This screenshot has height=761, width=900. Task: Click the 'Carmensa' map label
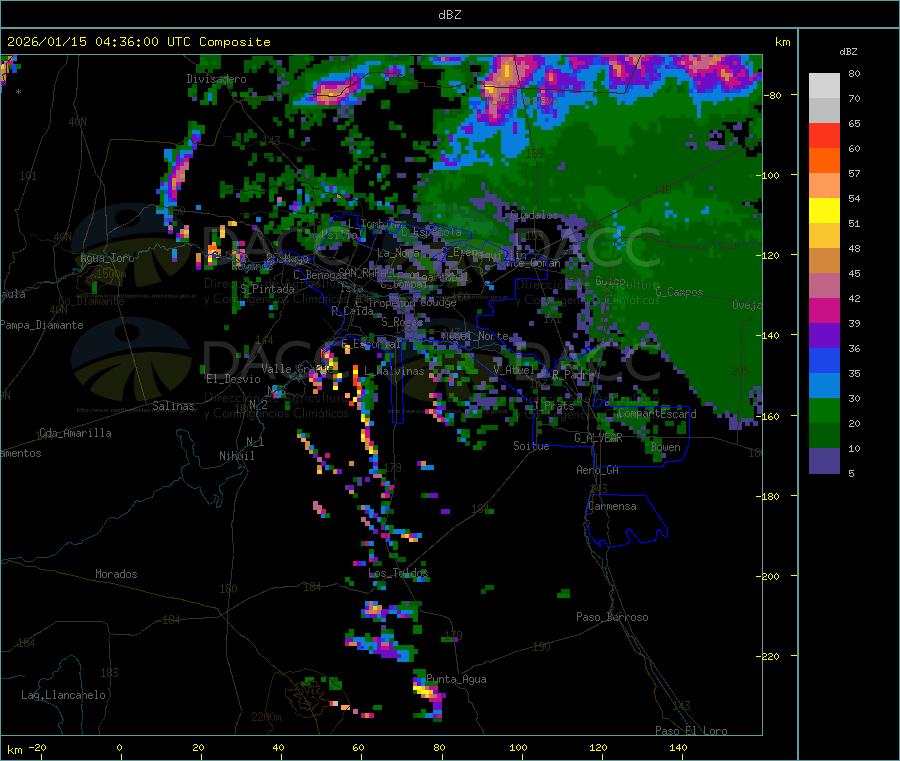612,506
